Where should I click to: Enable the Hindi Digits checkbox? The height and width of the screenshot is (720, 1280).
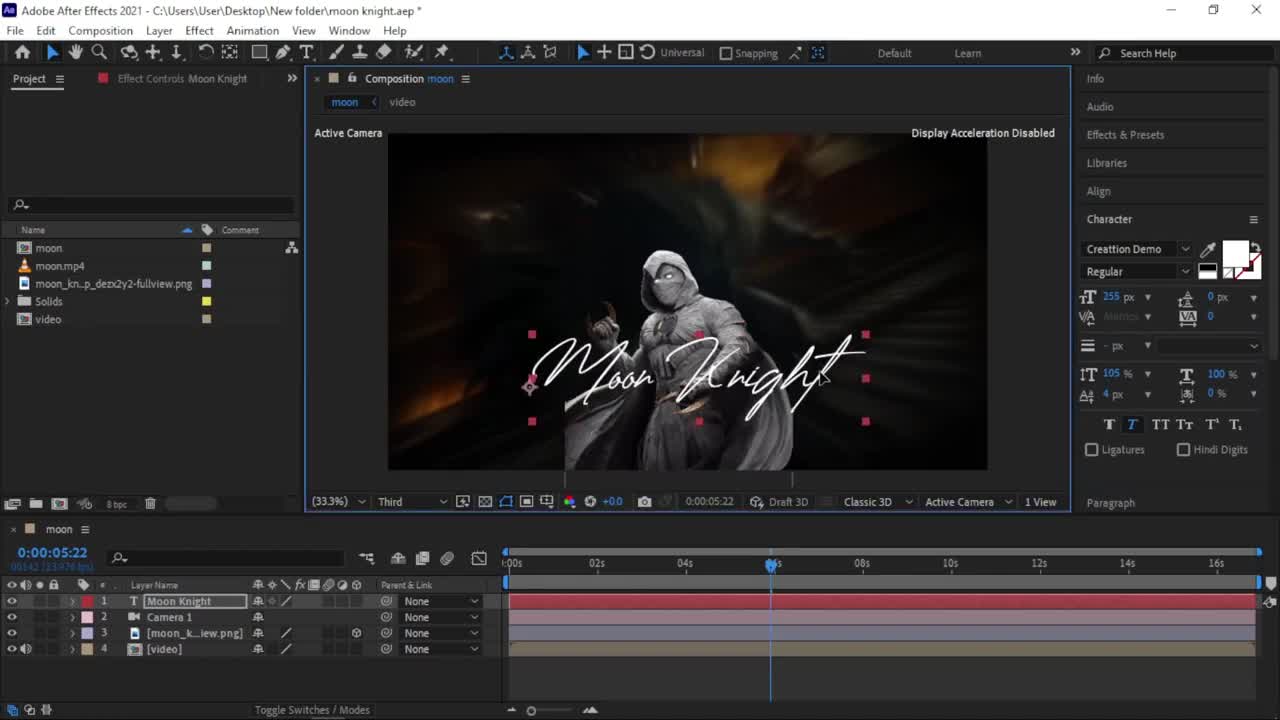pos(1183,450)
